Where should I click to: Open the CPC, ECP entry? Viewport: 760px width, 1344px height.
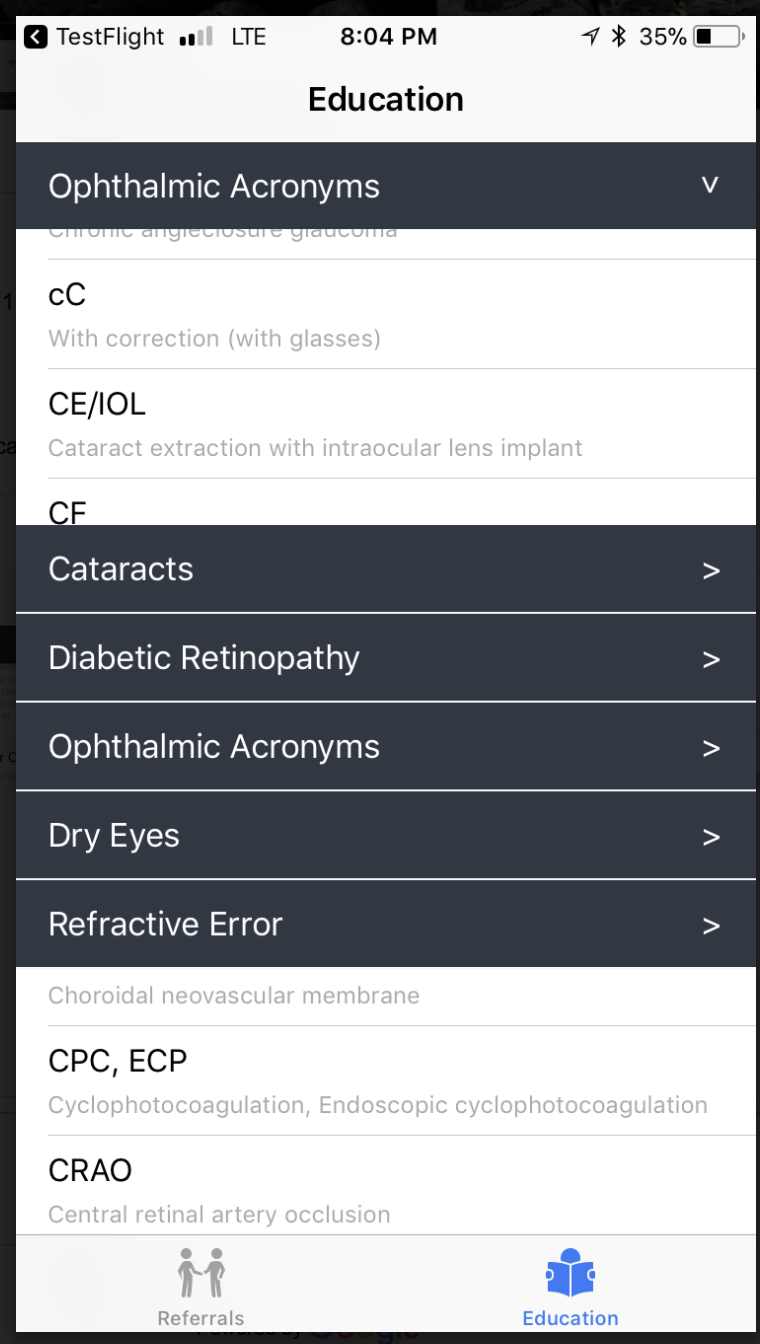pos(385,1080)
